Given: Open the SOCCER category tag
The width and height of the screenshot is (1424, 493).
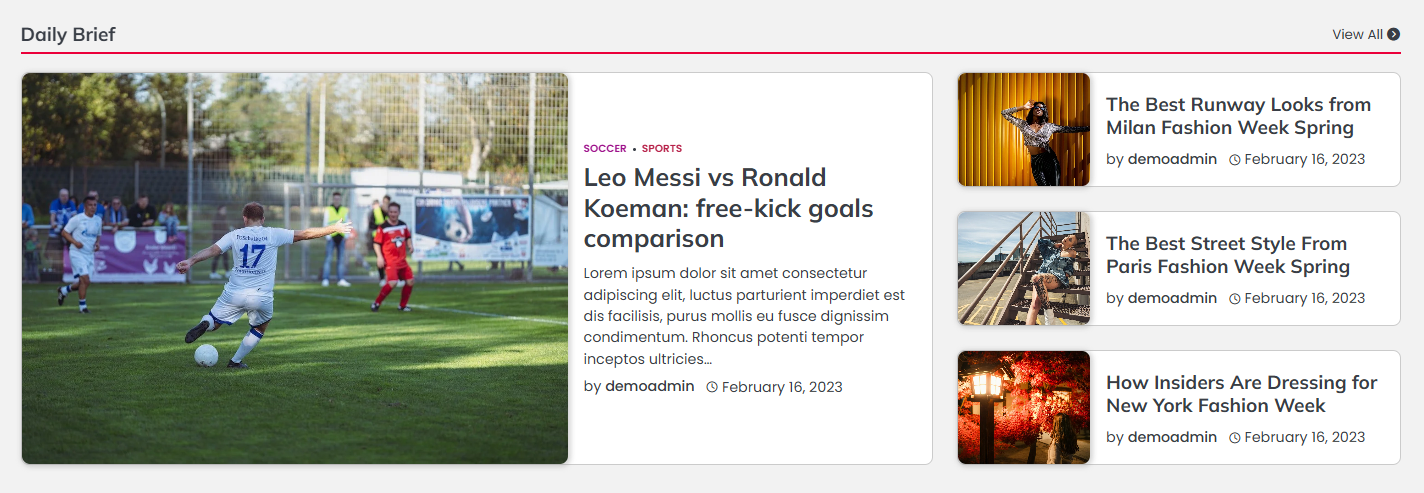Looking at the screenshot, I should click(x=605, y=149).
